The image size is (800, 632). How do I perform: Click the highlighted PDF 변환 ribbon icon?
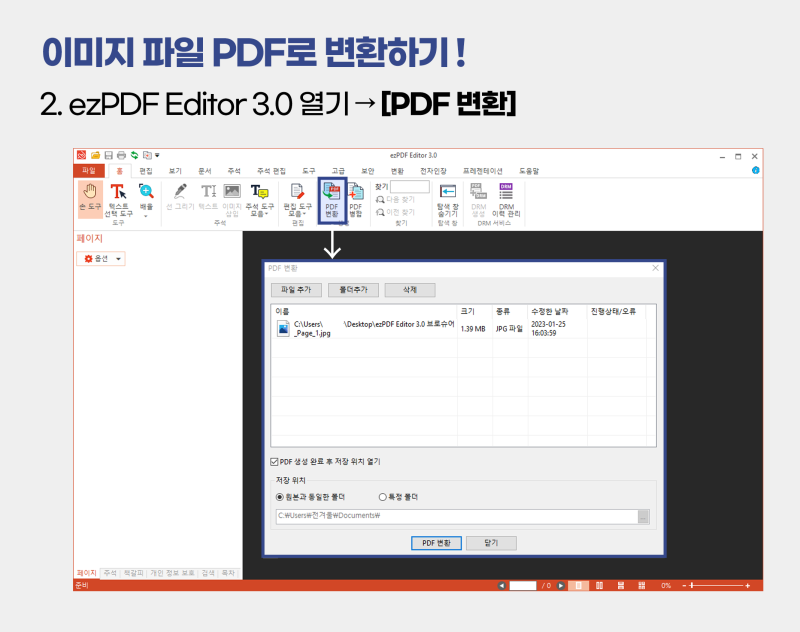tap(332, 197)
